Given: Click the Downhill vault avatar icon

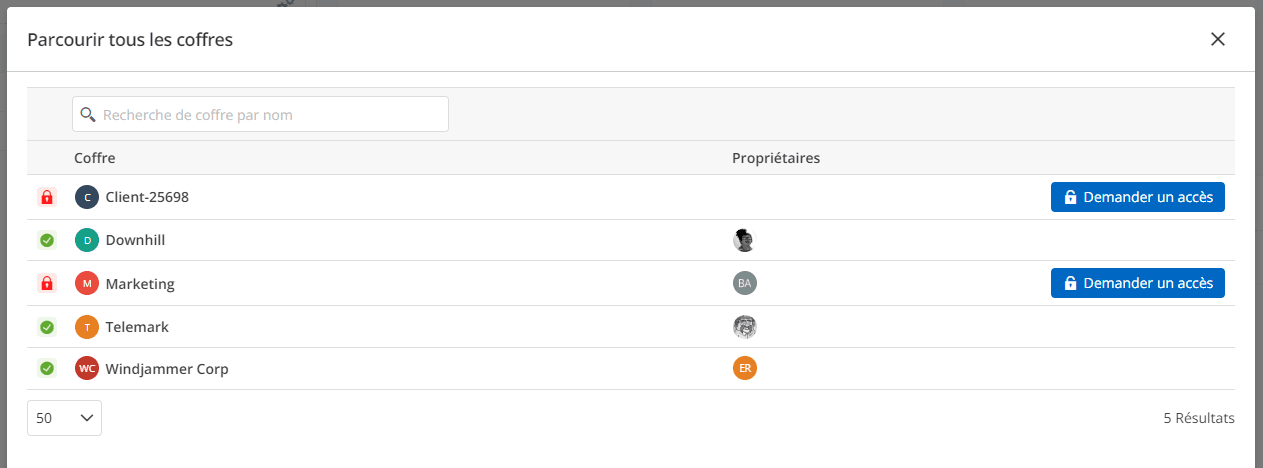Looking at the screenshot, I should tap(87, 240).
